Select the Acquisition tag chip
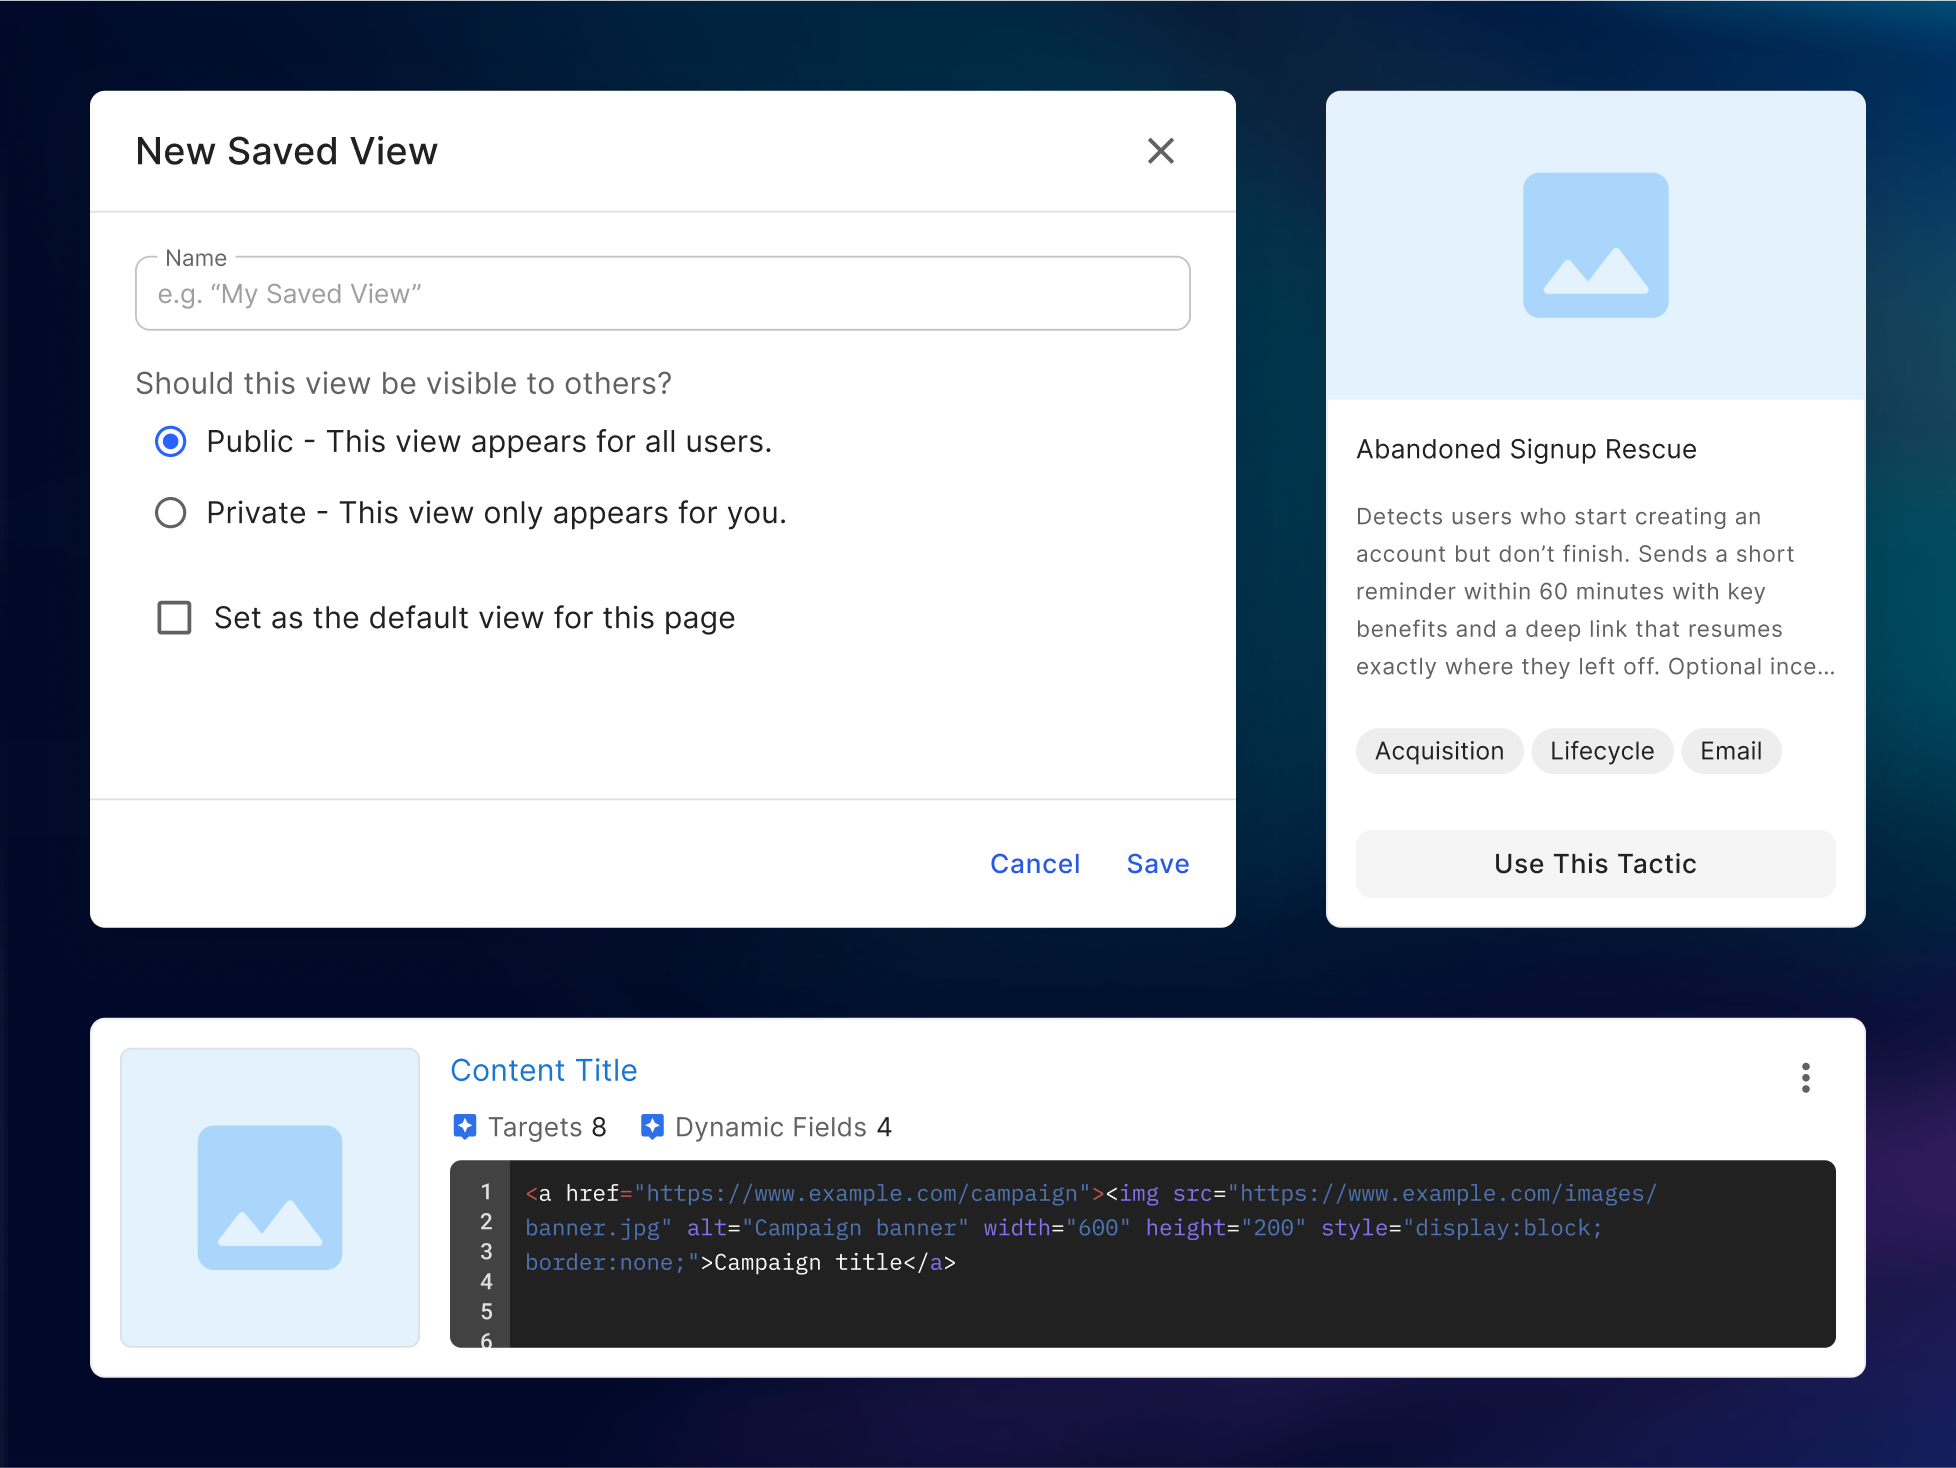 click(x=1439, y=751)
